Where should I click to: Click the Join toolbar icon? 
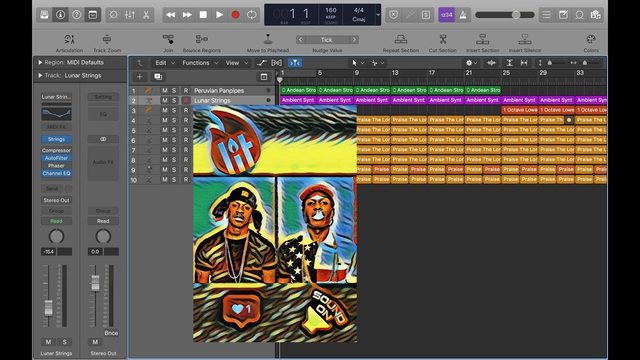tap(168, 40)
